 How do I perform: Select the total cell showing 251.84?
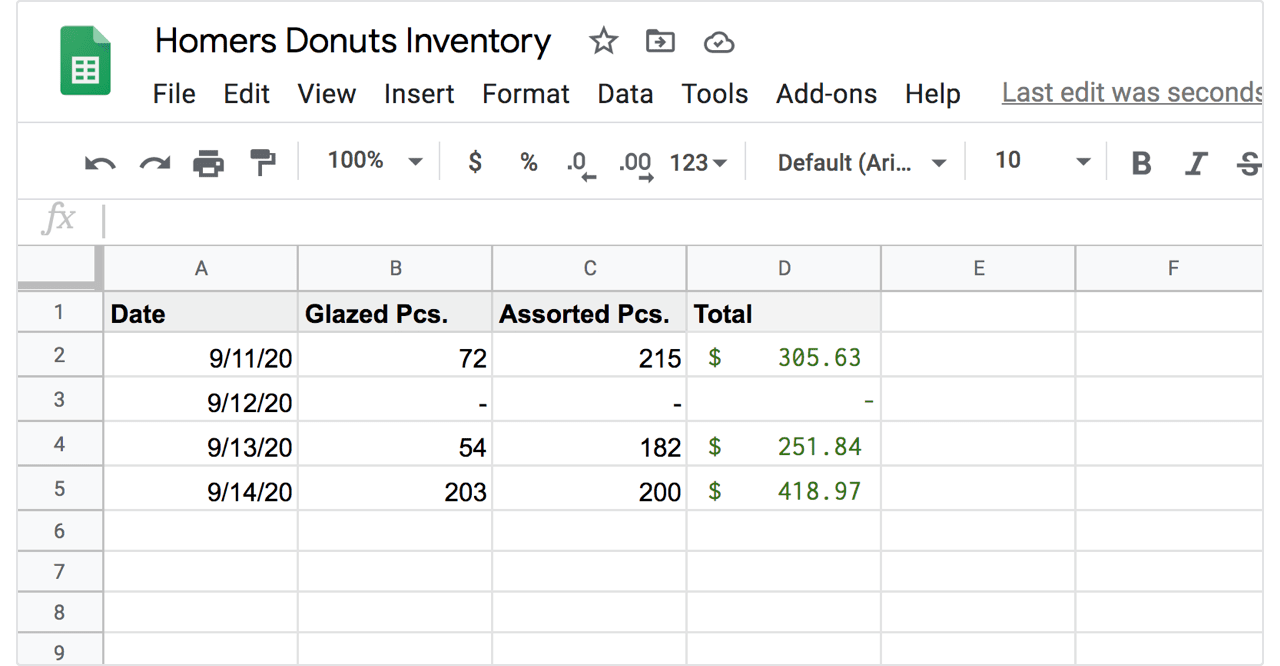coord(784,446)
